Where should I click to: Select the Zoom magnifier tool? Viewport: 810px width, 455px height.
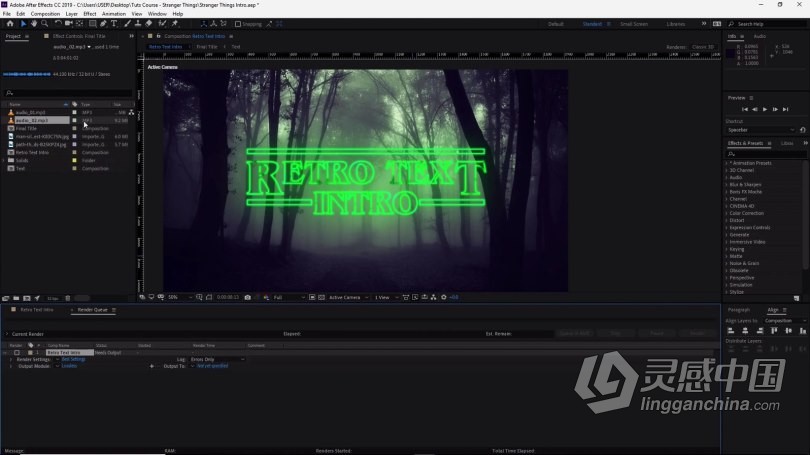(x=45, y=23)
